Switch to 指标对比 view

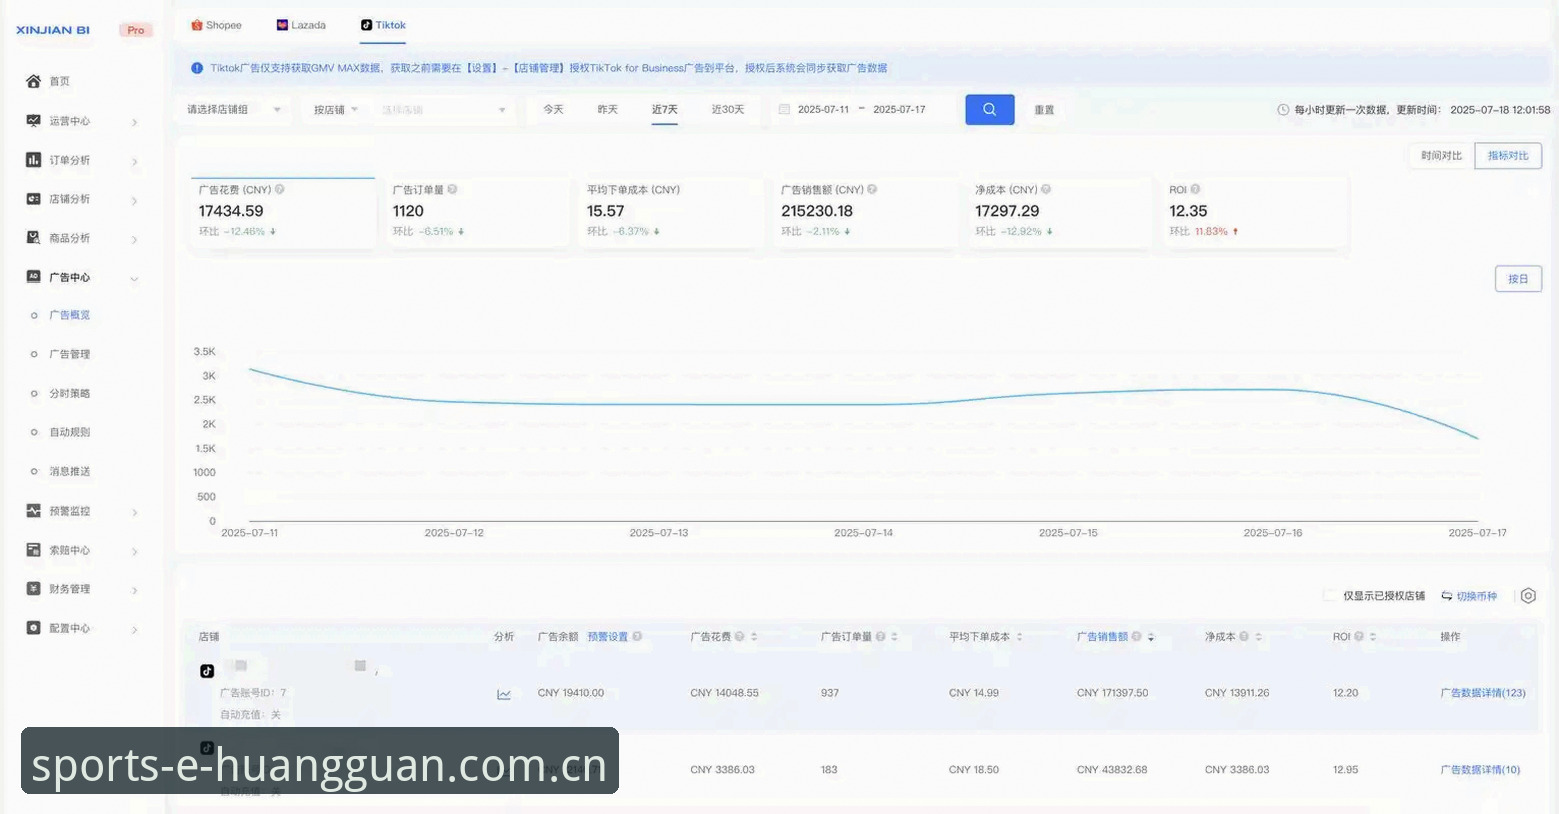(1508, 156)
